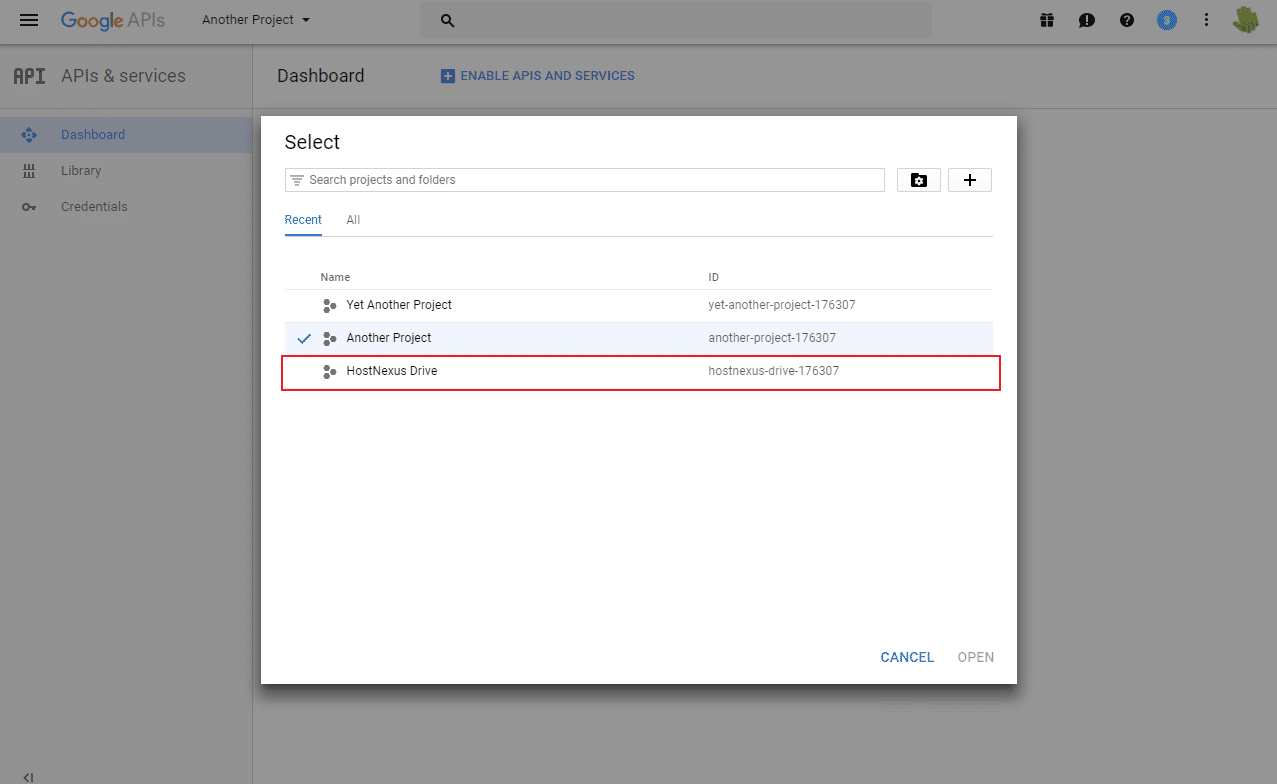
Task: Click the Name column header
Action: [x=335, y=277]
